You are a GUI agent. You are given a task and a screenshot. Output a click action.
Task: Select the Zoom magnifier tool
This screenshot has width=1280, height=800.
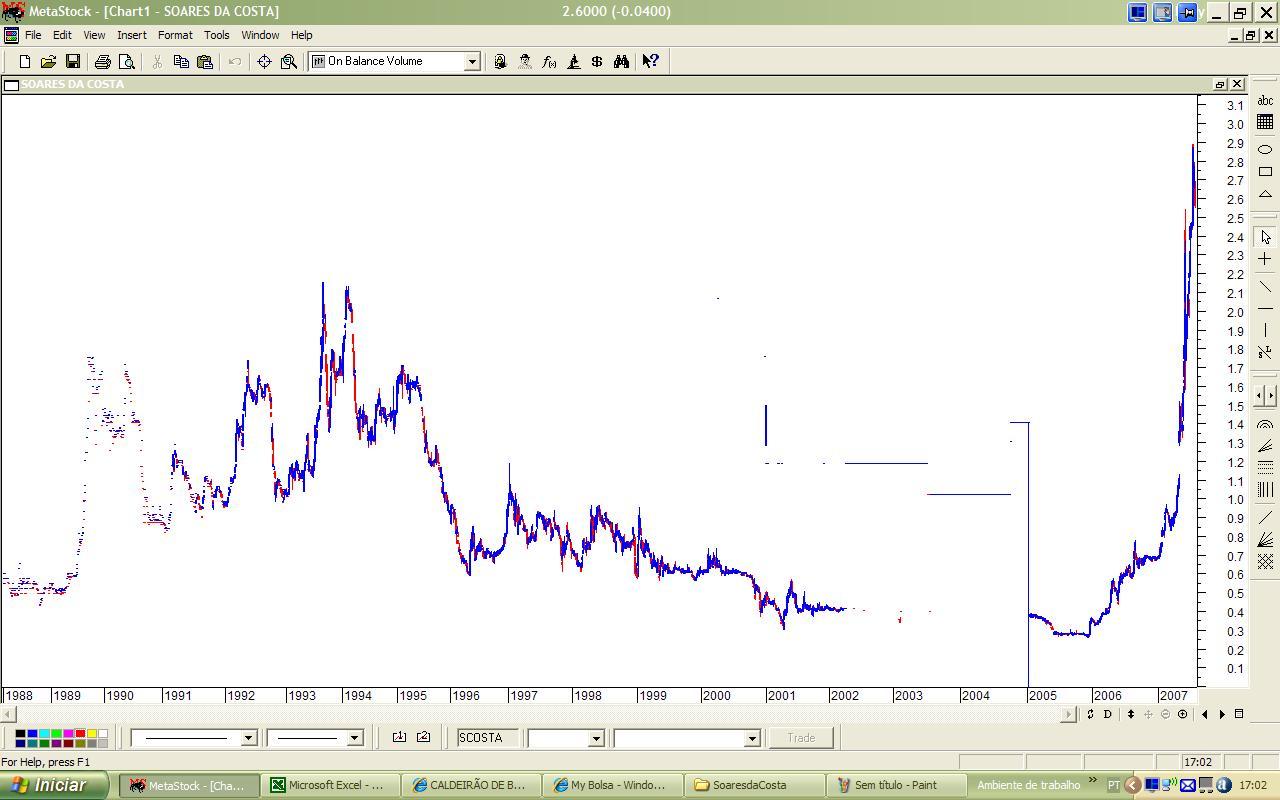pyautogui.click(x=288, y=61)
